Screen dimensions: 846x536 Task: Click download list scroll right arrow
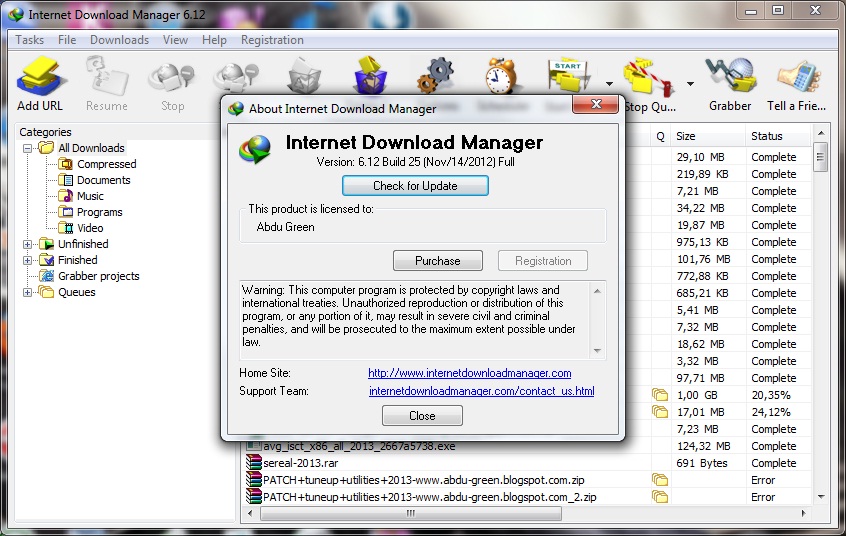(803, 513)
